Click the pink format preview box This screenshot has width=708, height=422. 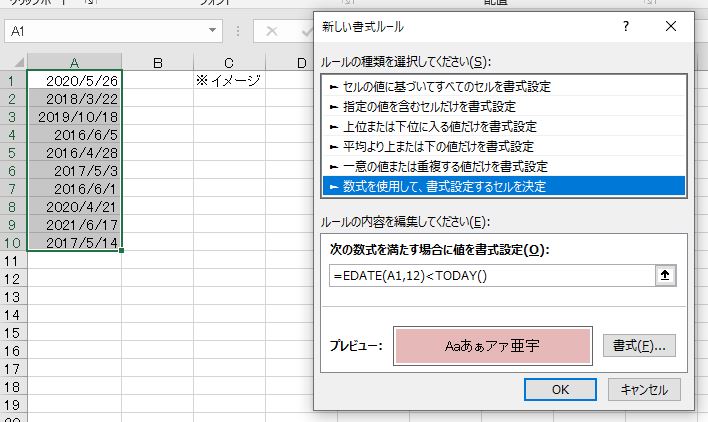click(493, 346)
